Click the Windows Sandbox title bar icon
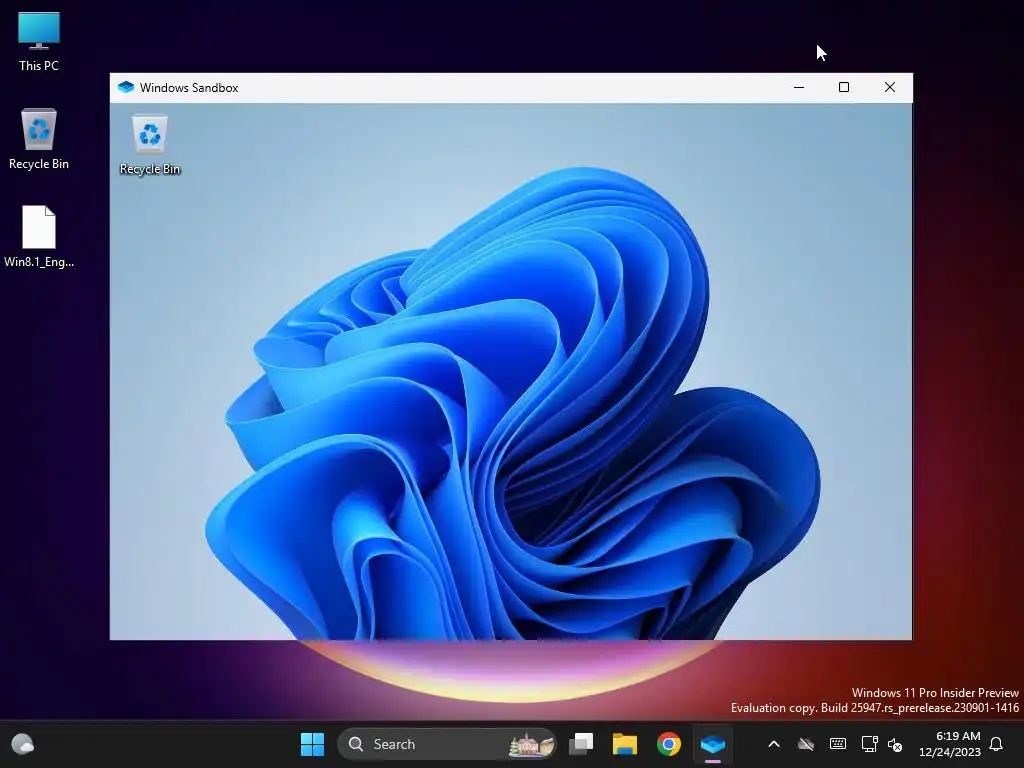This screenshot has width=1024, height=768. pyautogui.click(x=126, y=88)
